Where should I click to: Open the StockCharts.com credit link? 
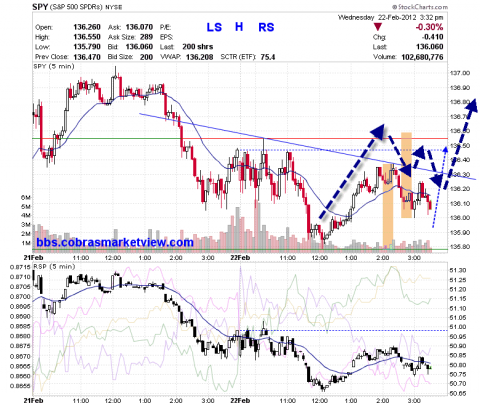(419, 7)
